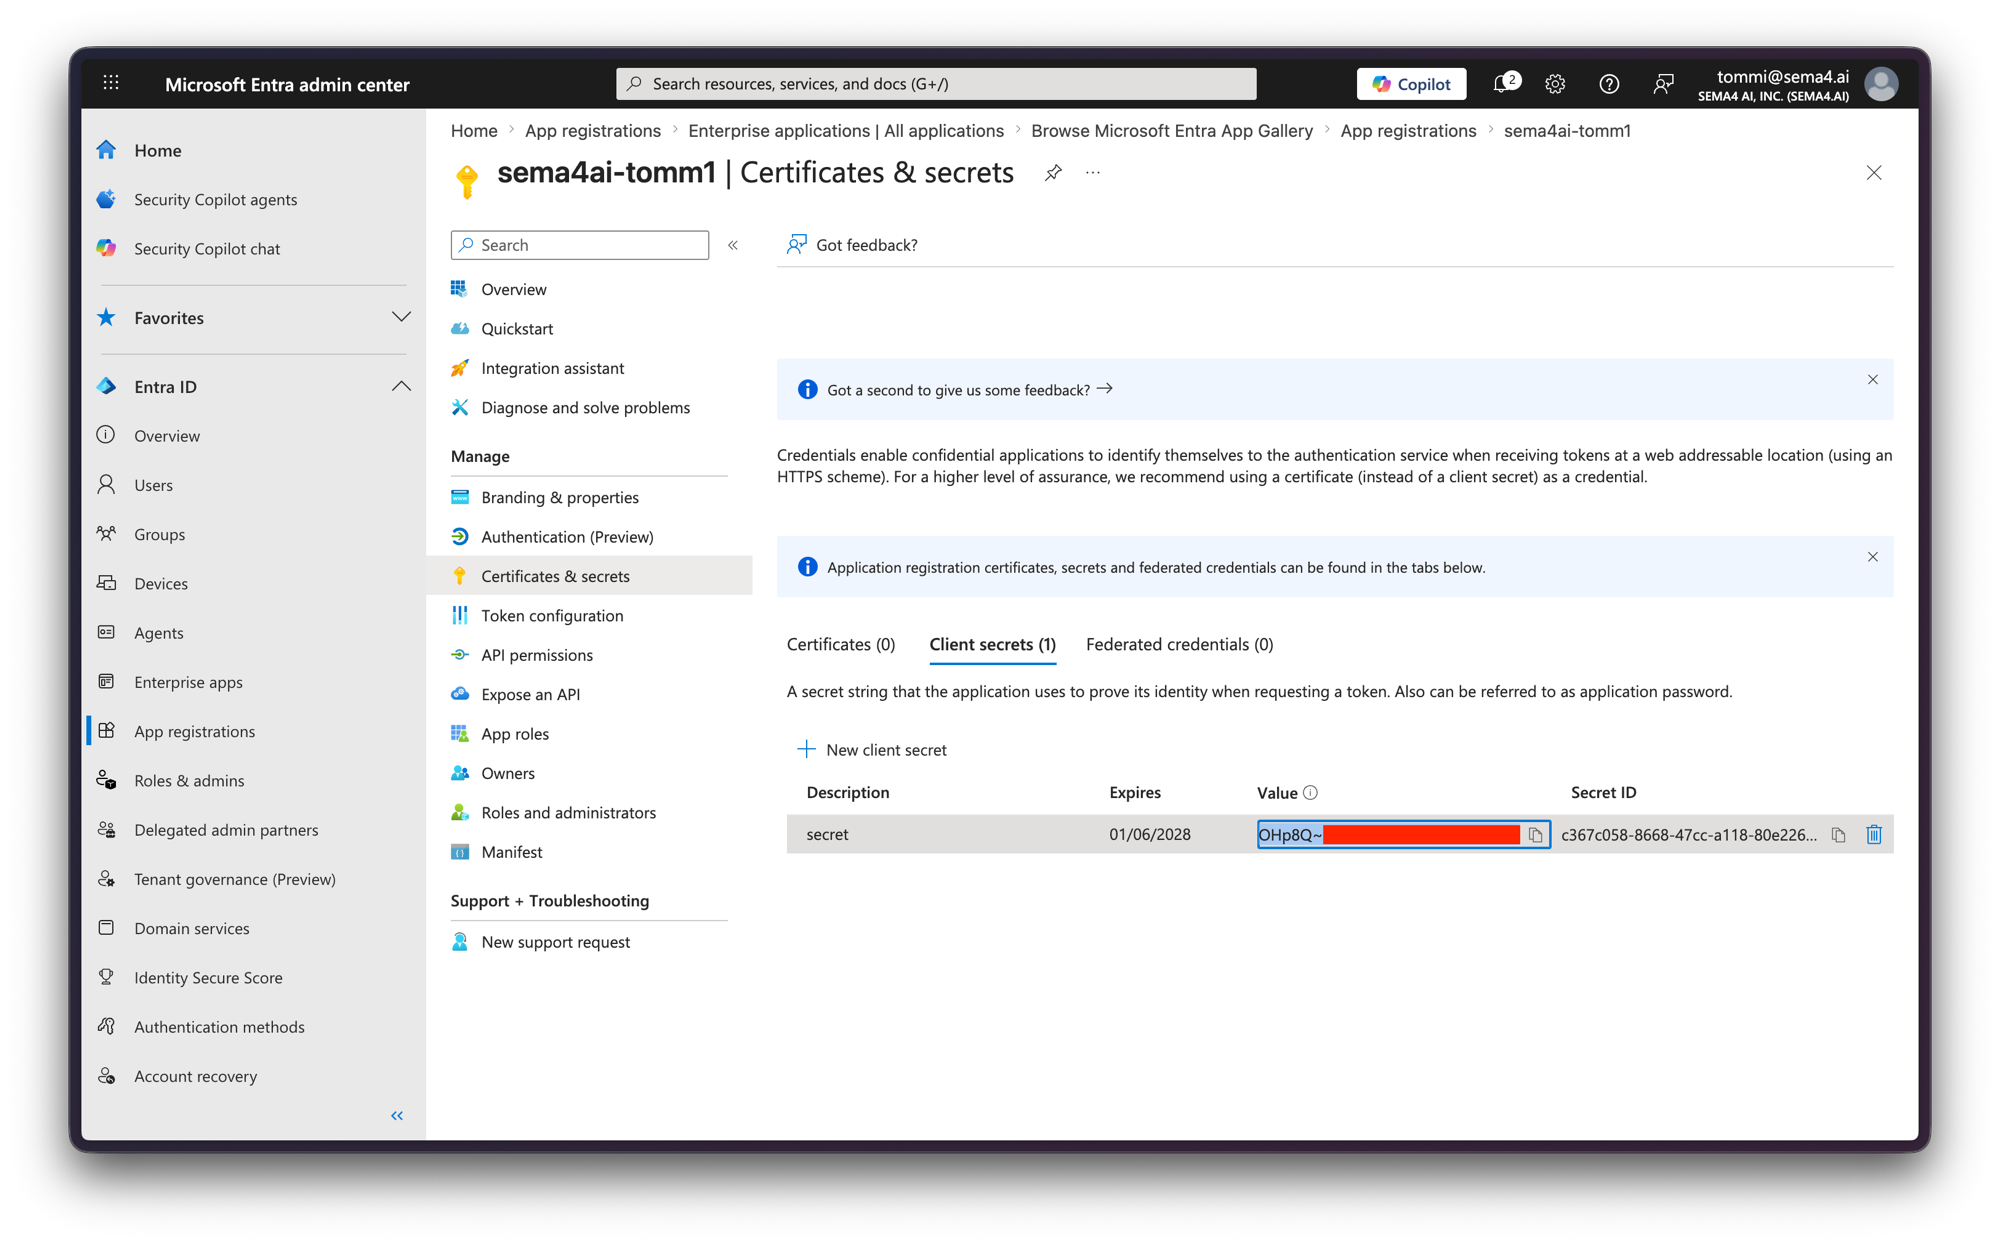Open portal settings gear icon

1554,84
